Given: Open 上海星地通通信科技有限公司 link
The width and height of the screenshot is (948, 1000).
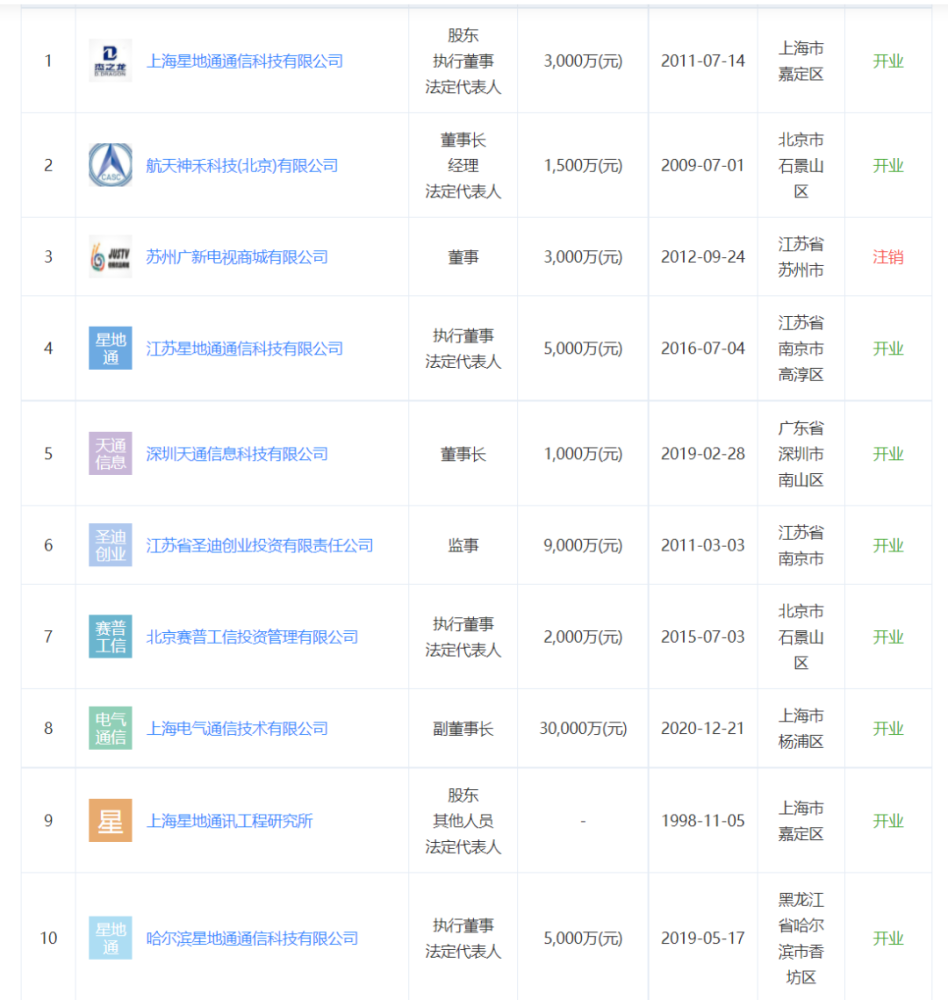Looking at the screenshot, I should 245,61.
